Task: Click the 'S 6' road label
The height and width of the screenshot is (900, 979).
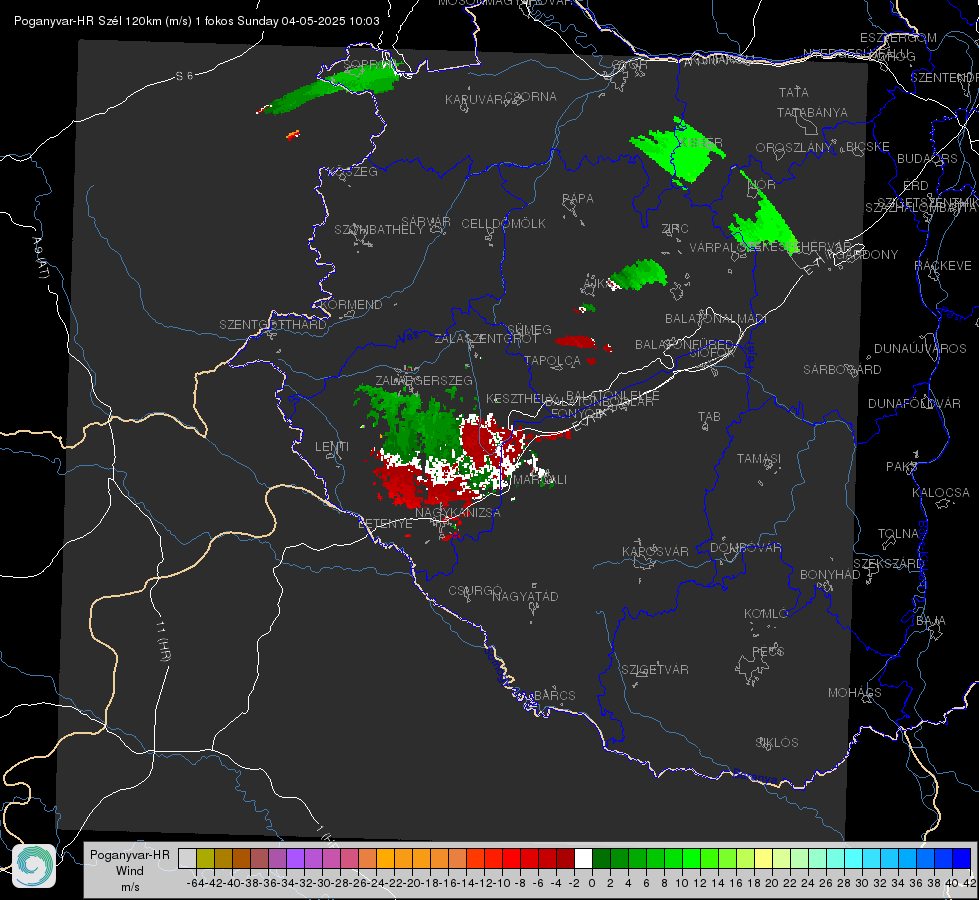Action: 184,76
